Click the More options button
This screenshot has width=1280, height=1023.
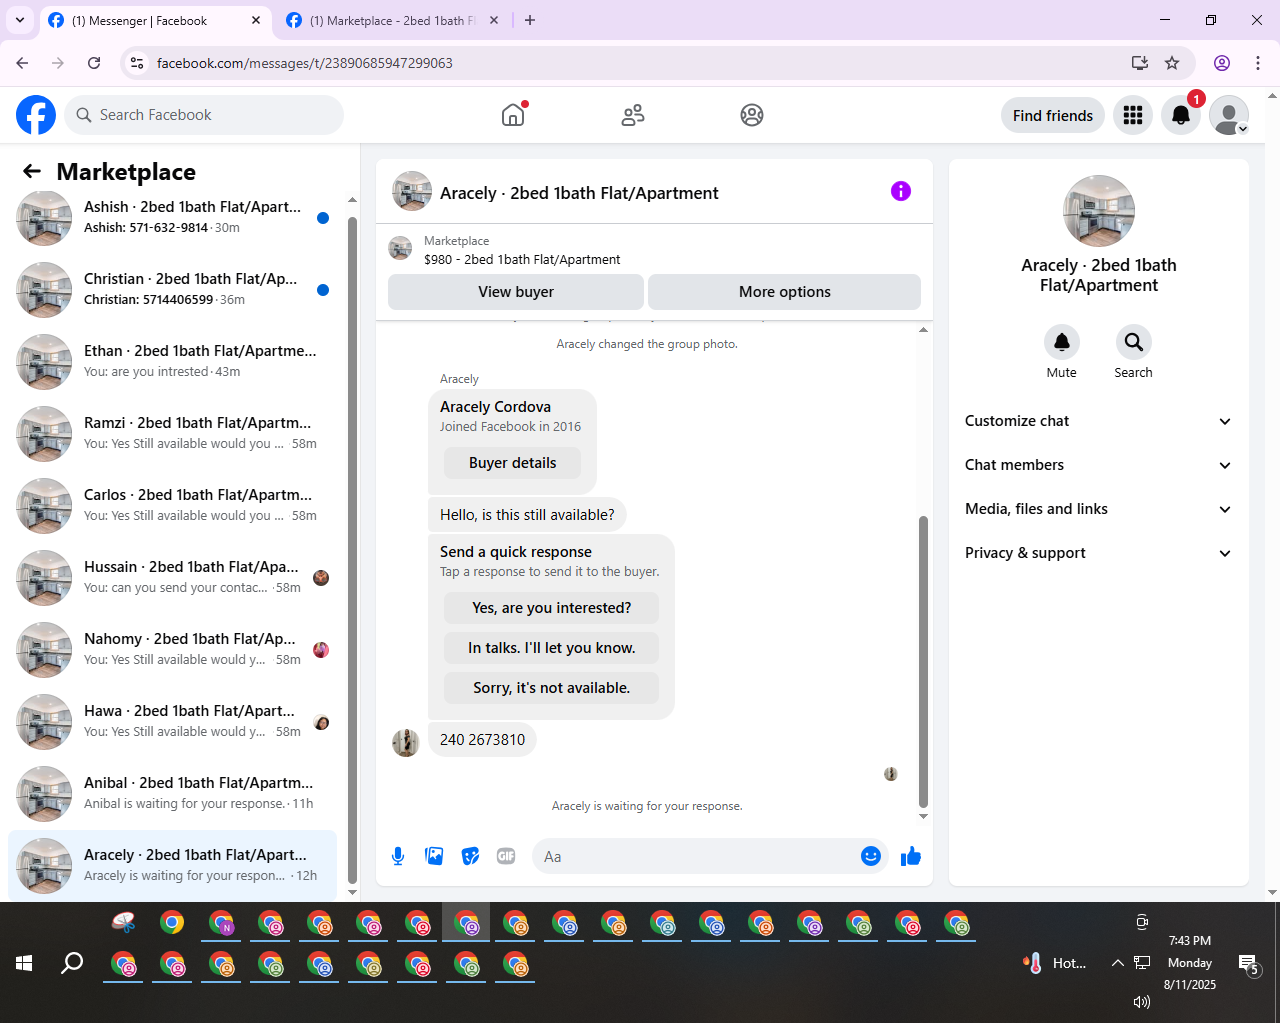pos(785,292)
